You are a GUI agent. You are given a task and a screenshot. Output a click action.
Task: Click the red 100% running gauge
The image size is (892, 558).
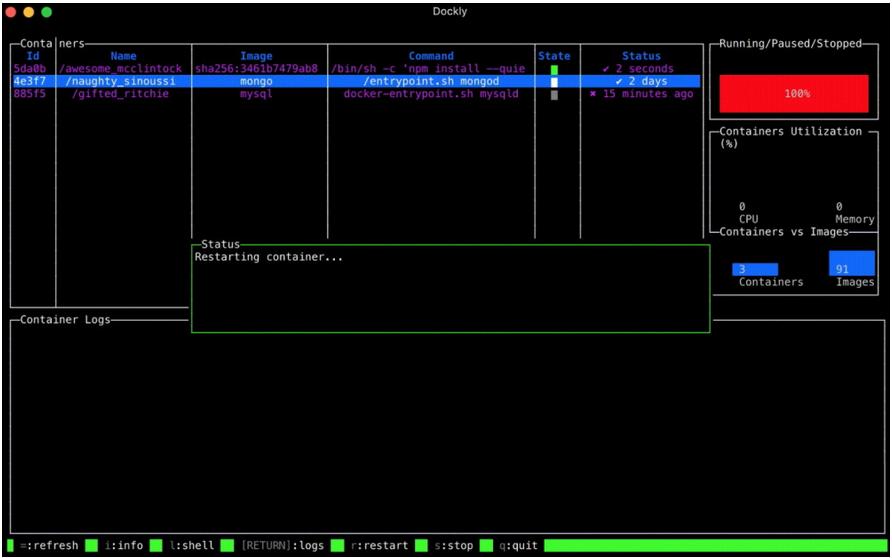tap(796, 93)
